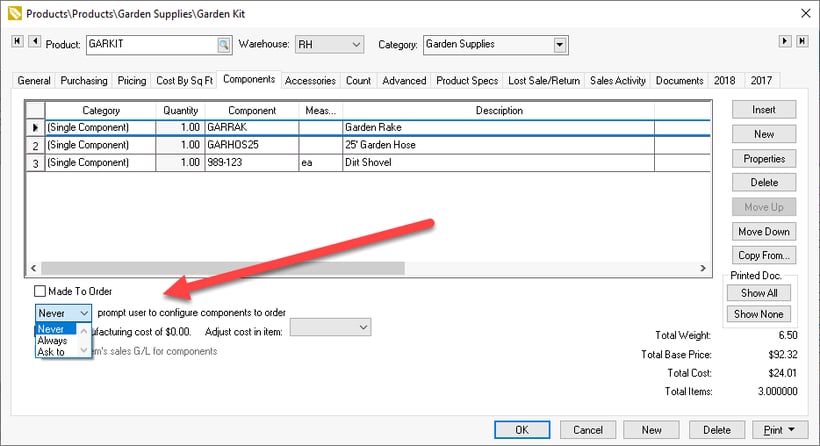Click the Insert button

point(764,109)
